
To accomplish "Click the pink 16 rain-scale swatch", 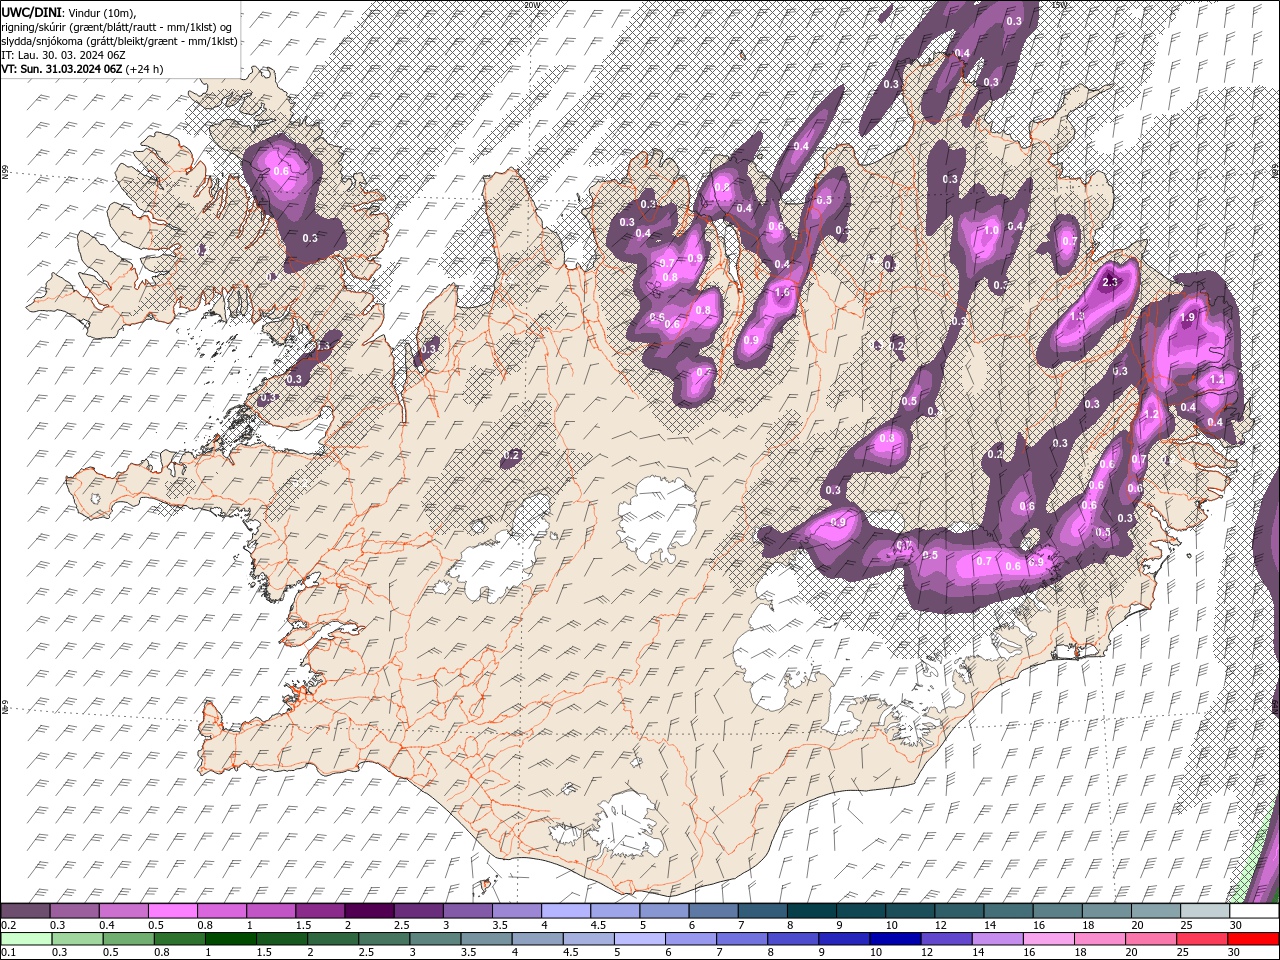I will tap(1048, 939).
